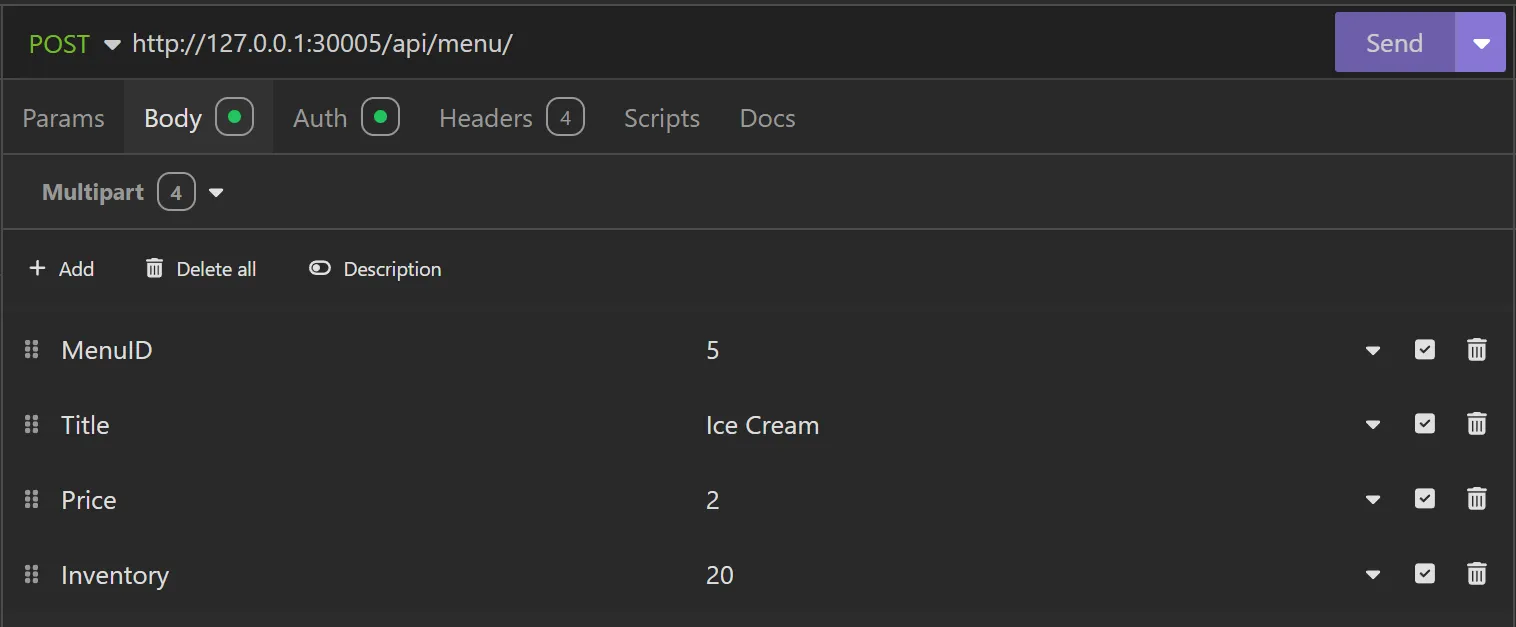Expand the Multipart body type dropdown
Image resolution: width=1516 pixels, height=627 pixels.
(x=216, y=192)
